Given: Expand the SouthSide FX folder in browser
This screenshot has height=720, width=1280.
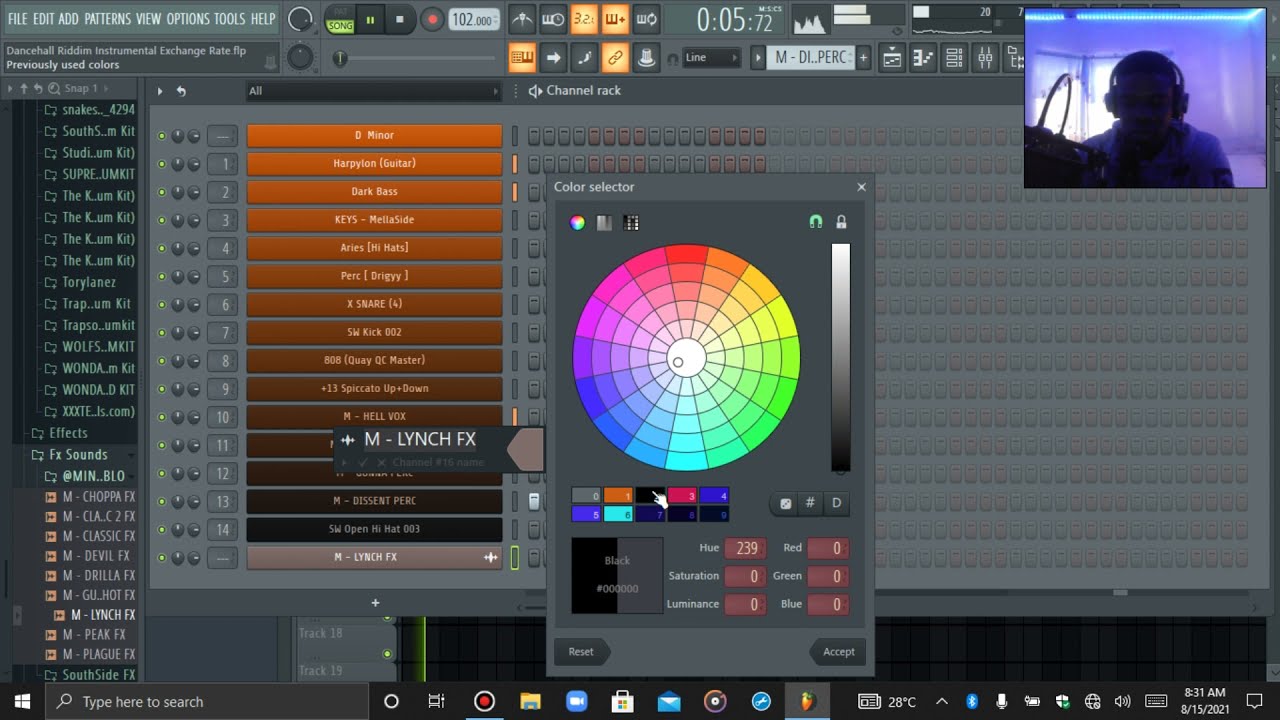Looking at the screenshot, I should pyautogui.click(x=98, y=675).
